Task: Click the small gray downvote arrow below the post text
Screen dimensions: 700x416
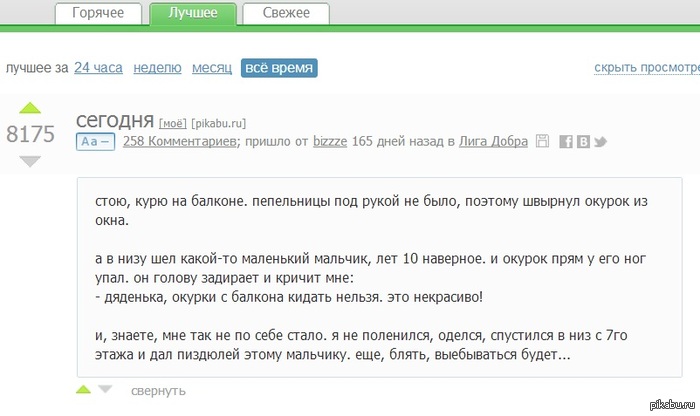Action: (x=105, y=389)
